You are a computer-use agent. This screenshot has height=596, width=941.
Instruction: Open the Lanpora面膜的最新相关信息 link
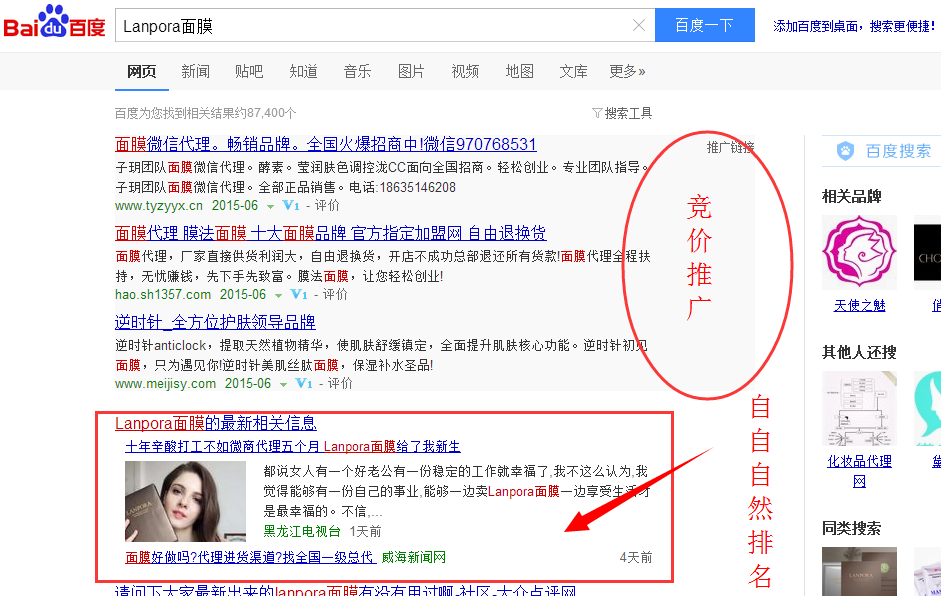[216, 423]
